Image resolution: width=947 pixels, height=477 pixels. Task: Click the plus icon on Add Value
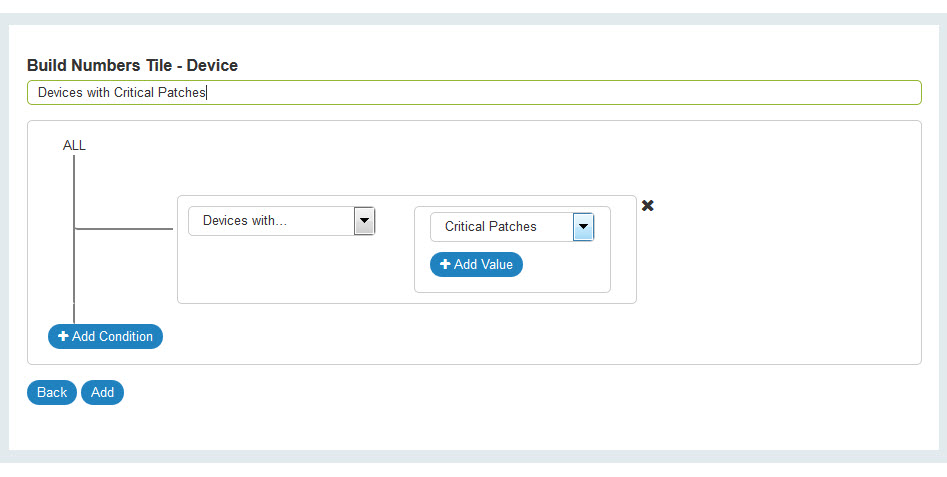(x=445, y=264)
